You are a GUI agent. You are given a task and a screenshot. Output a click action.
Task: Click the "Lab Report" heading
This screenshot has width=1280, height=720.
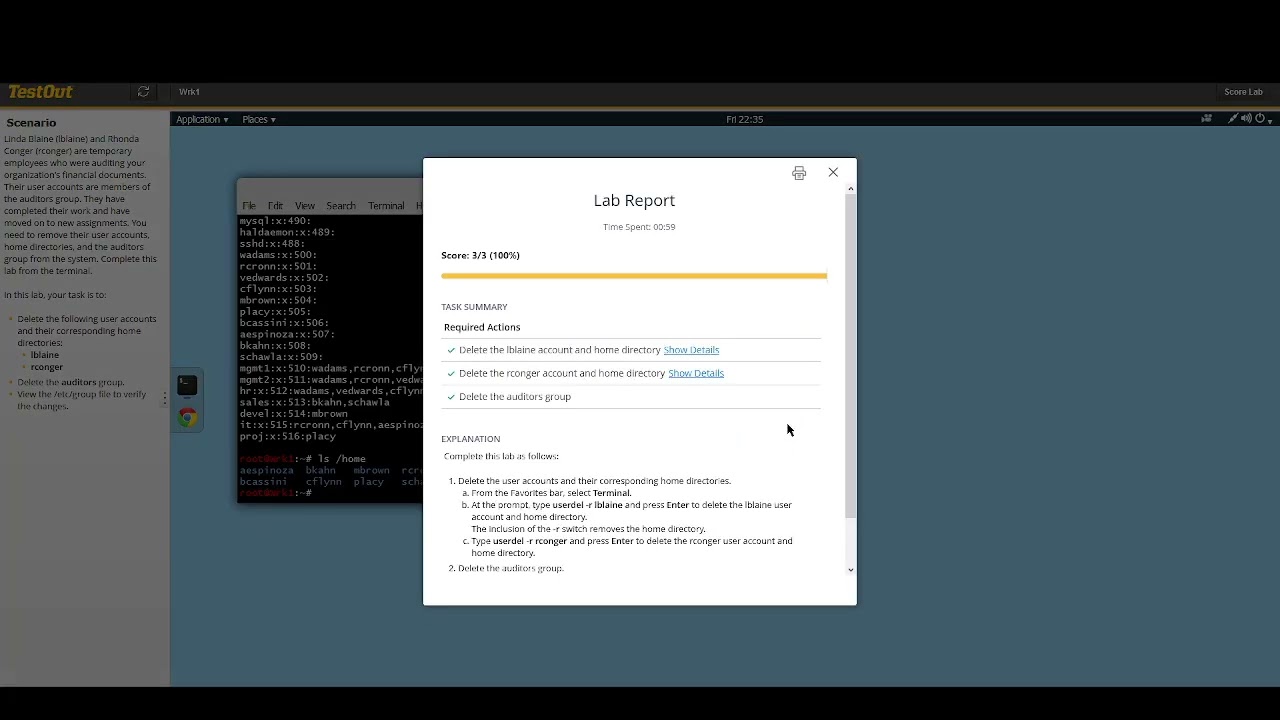click(x=634, y=201)
